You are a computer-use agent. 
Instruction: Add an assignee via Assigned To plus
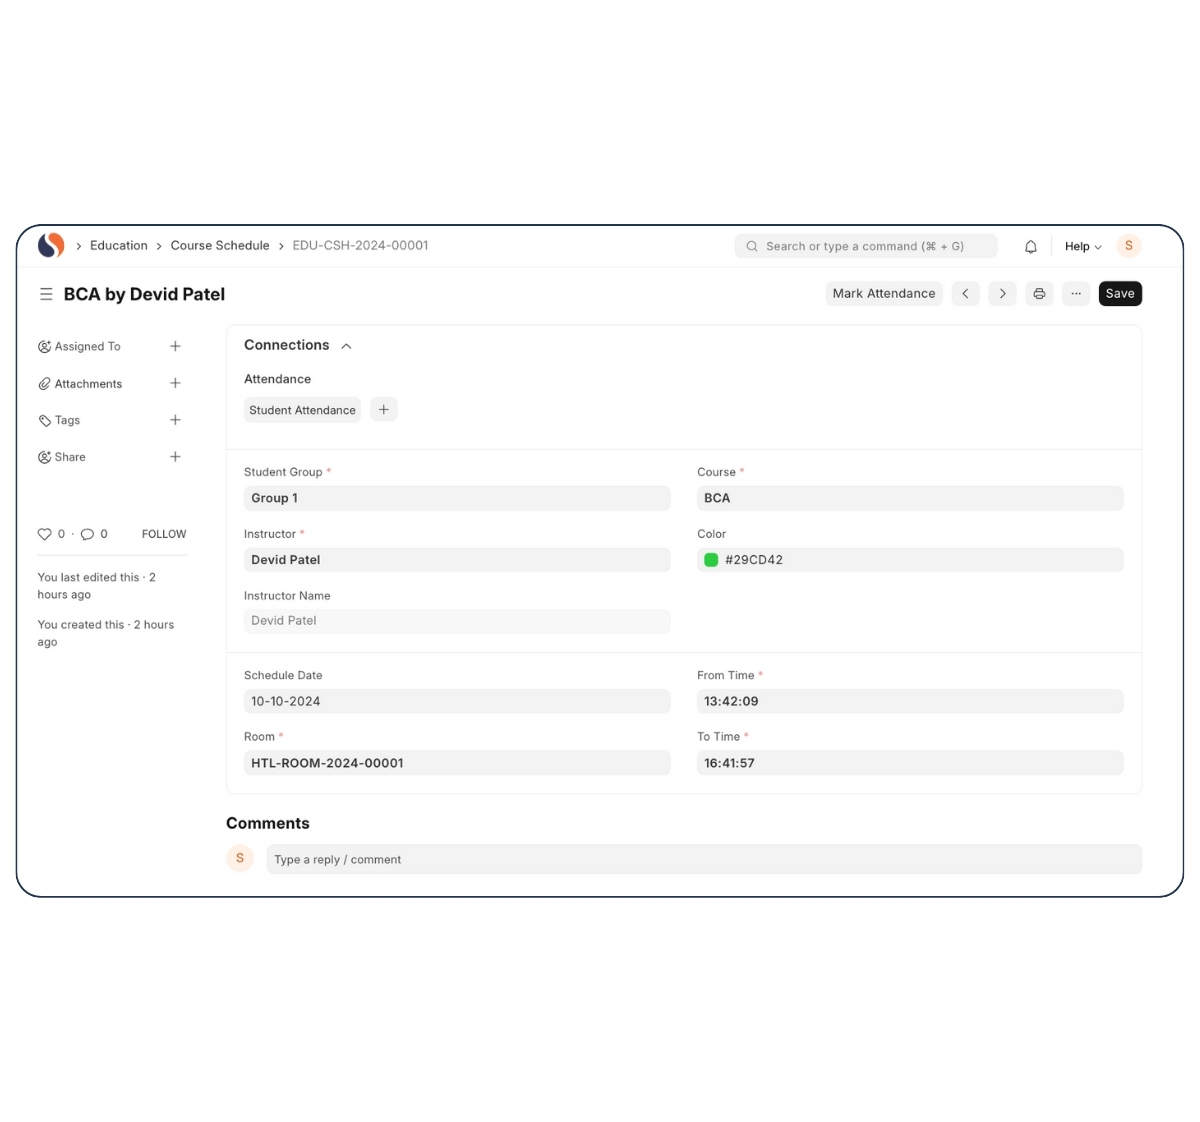pos(175,346)
